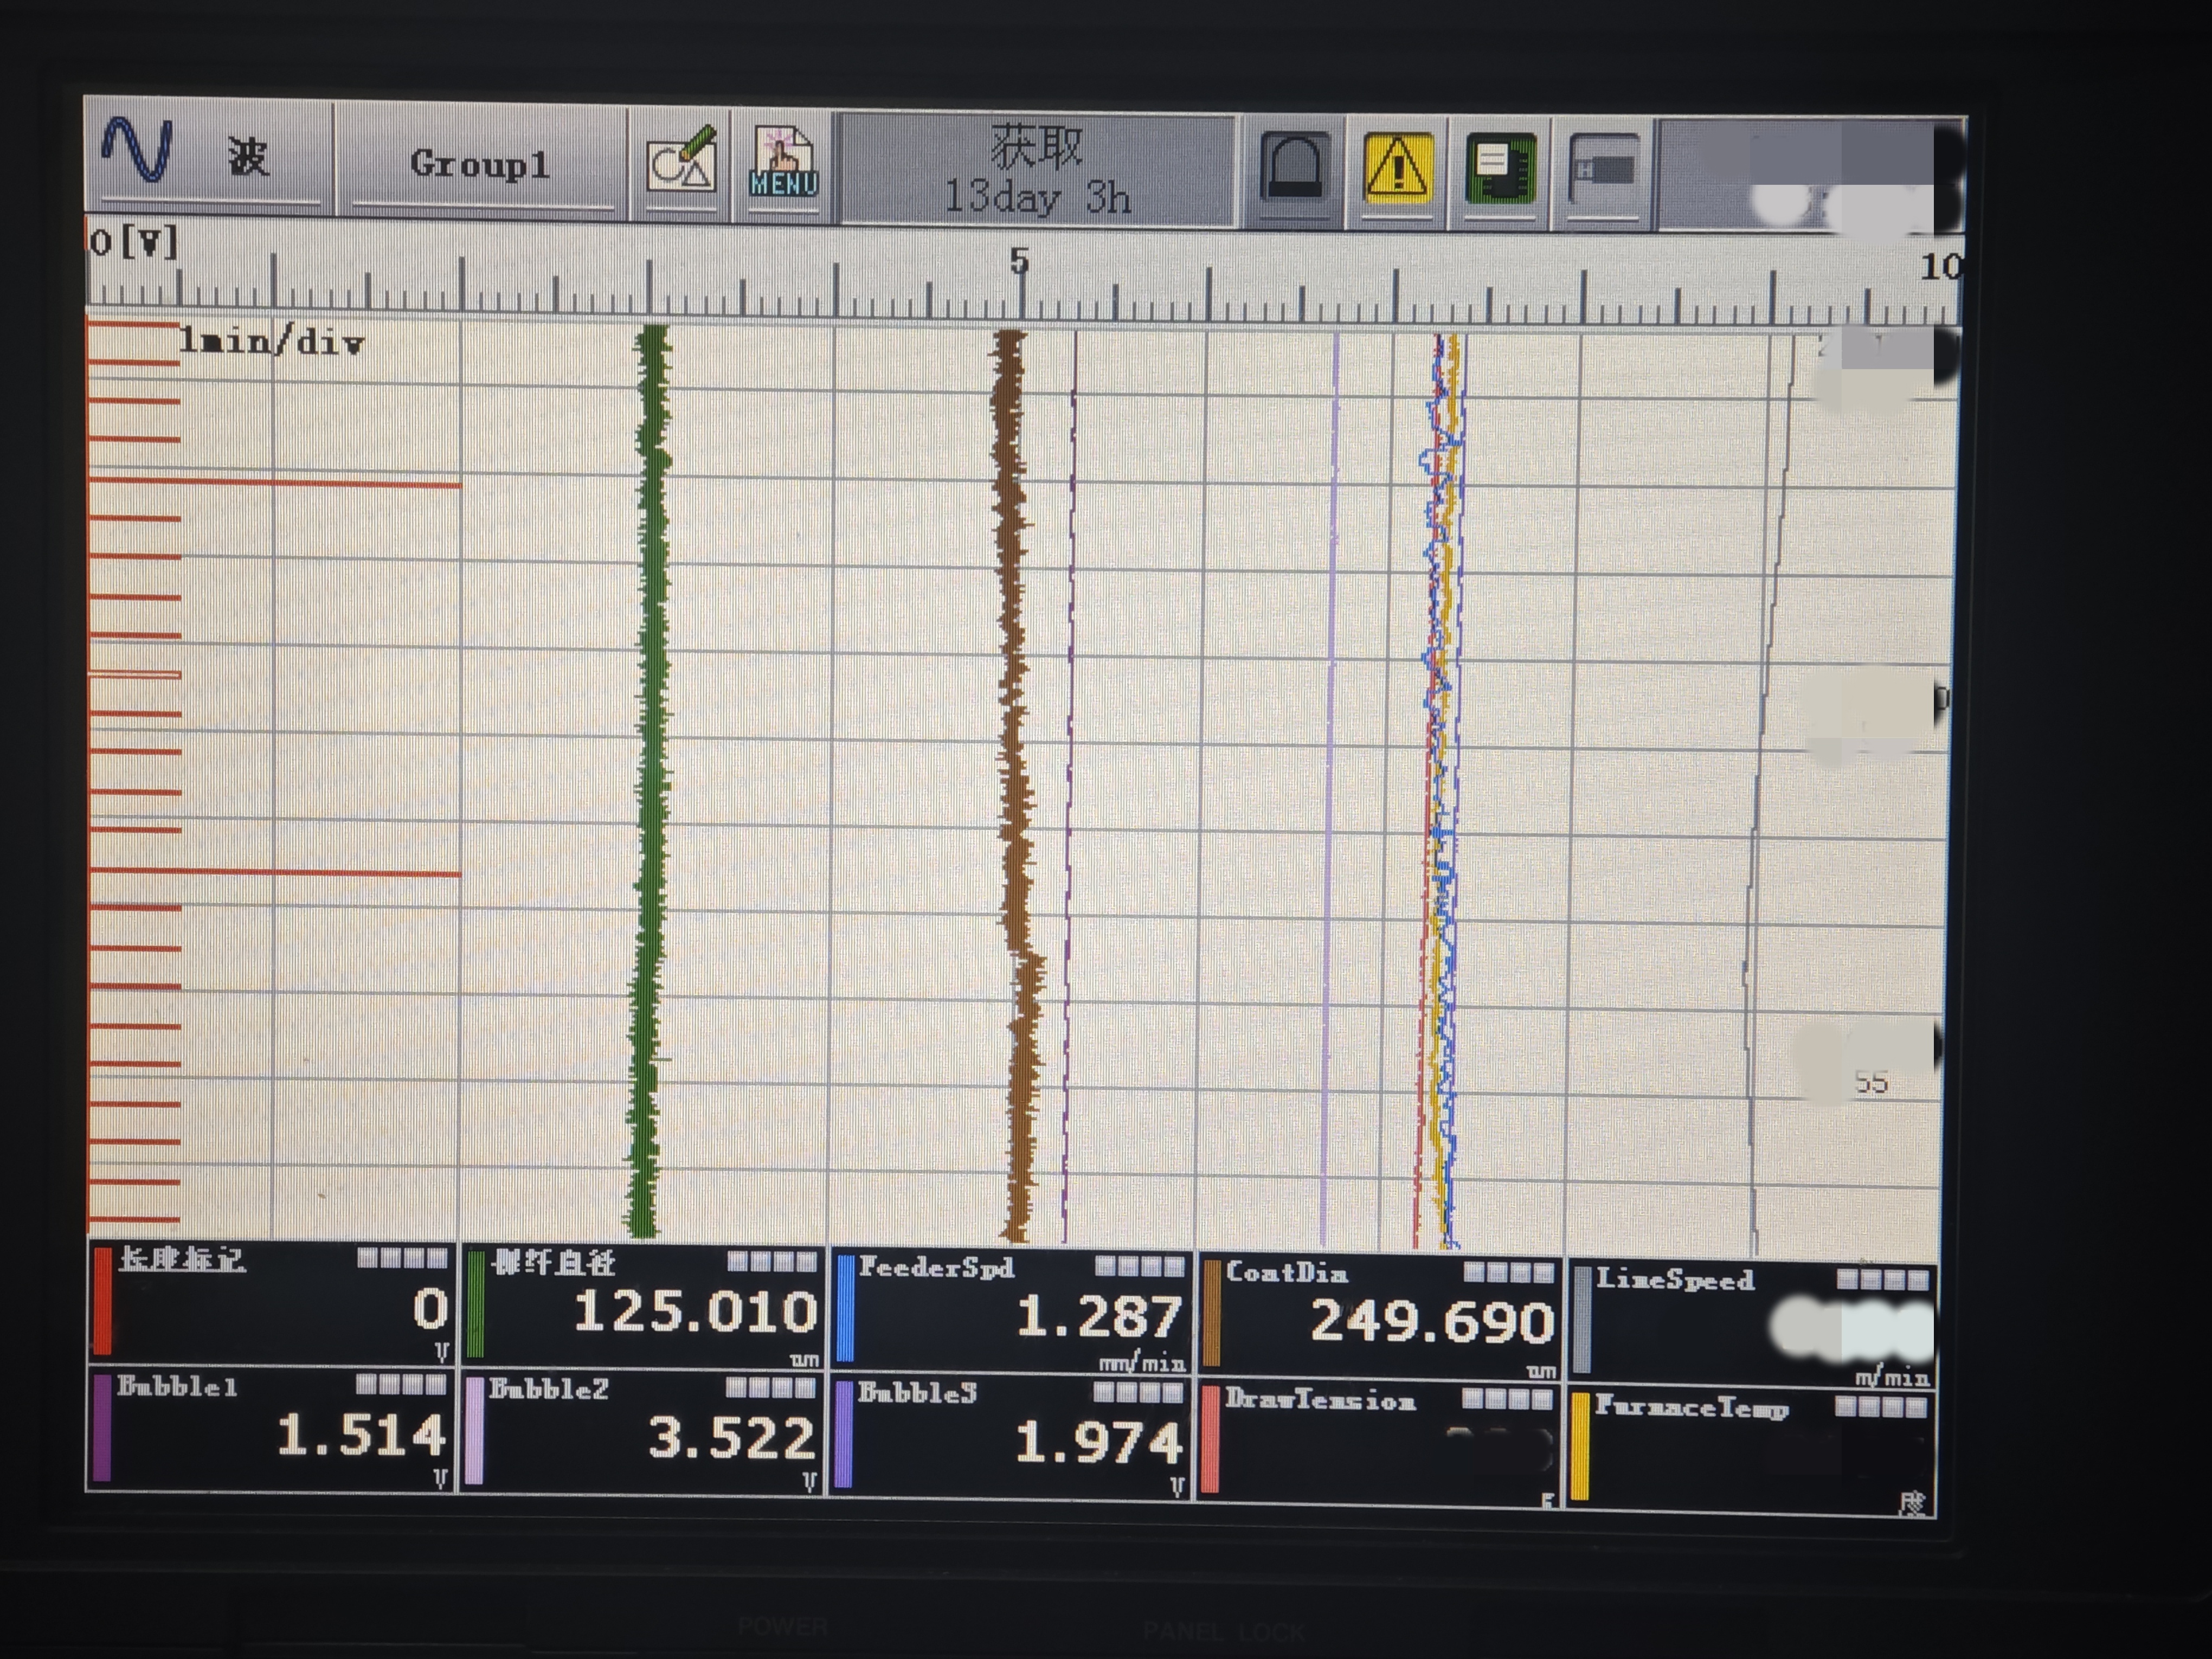Image resolution: width=2212 pixels, height=1659 pixels.
Task: Click the alarm bell icon
Action: pos(1294,168)
